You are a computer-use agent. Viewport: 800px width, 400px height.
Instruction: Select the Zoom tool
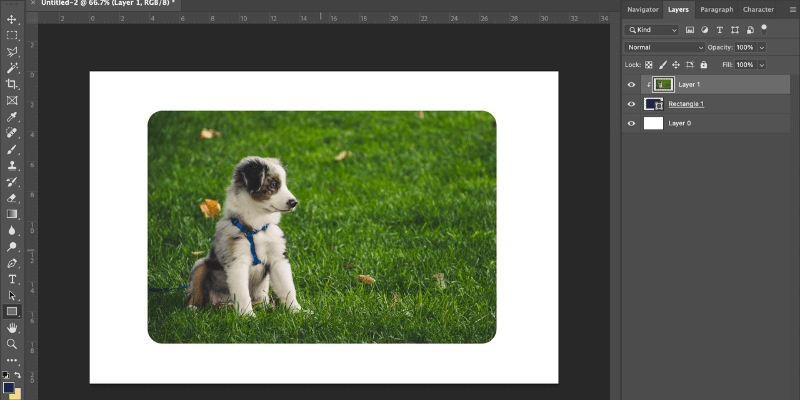coord(12,343)
